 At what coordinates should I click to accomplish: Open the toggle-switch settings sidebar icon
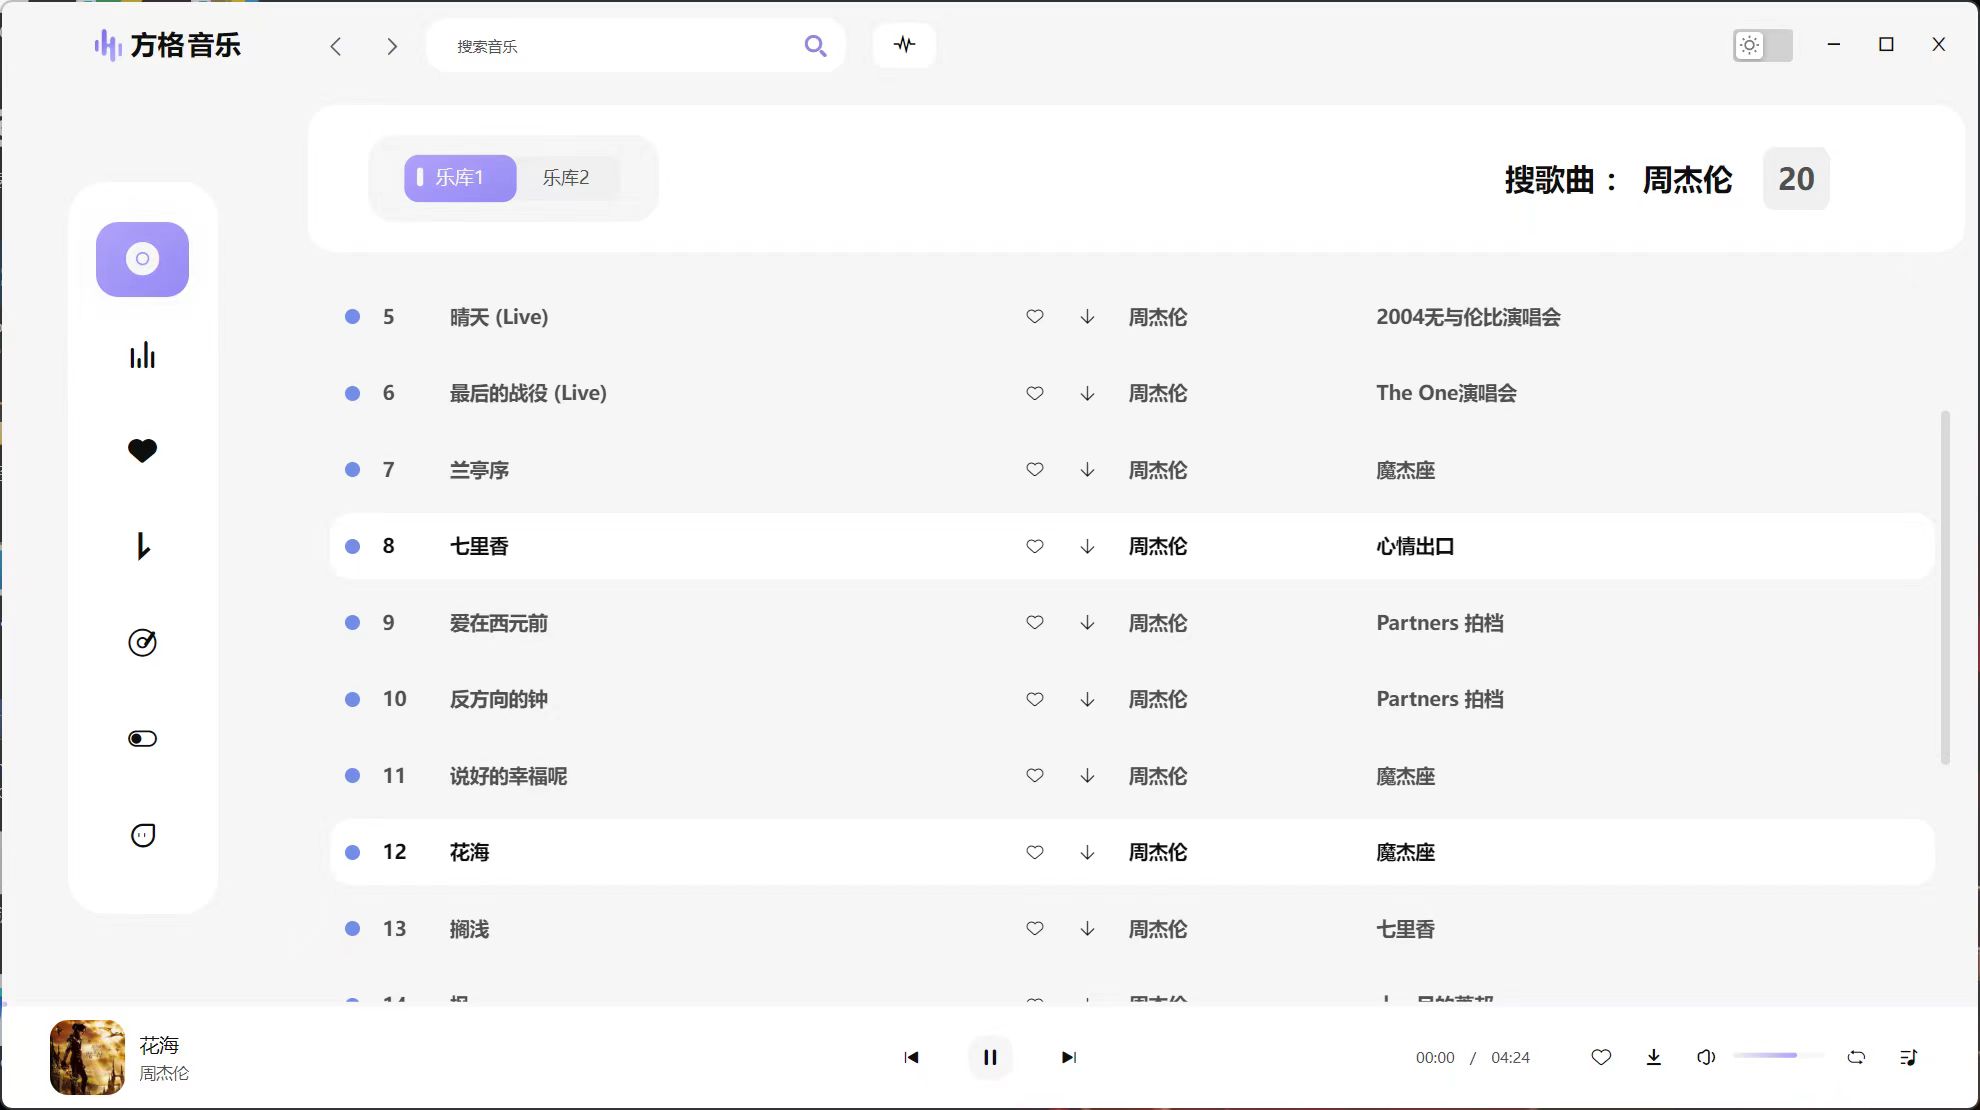(x=142, y=739)
